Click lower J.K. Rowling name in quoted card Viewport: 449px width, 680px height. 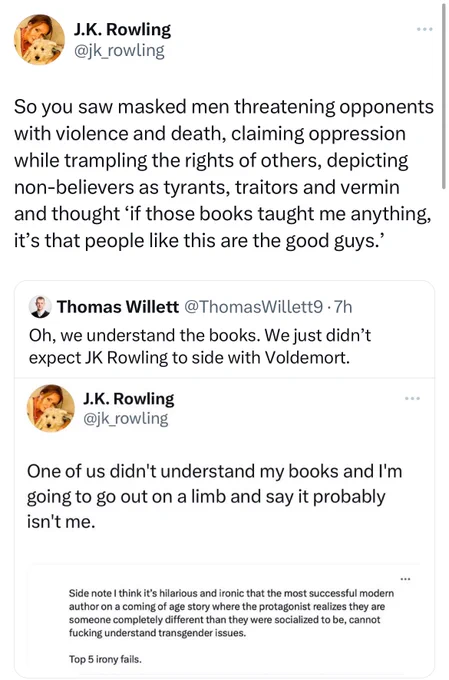coord(128,399)
